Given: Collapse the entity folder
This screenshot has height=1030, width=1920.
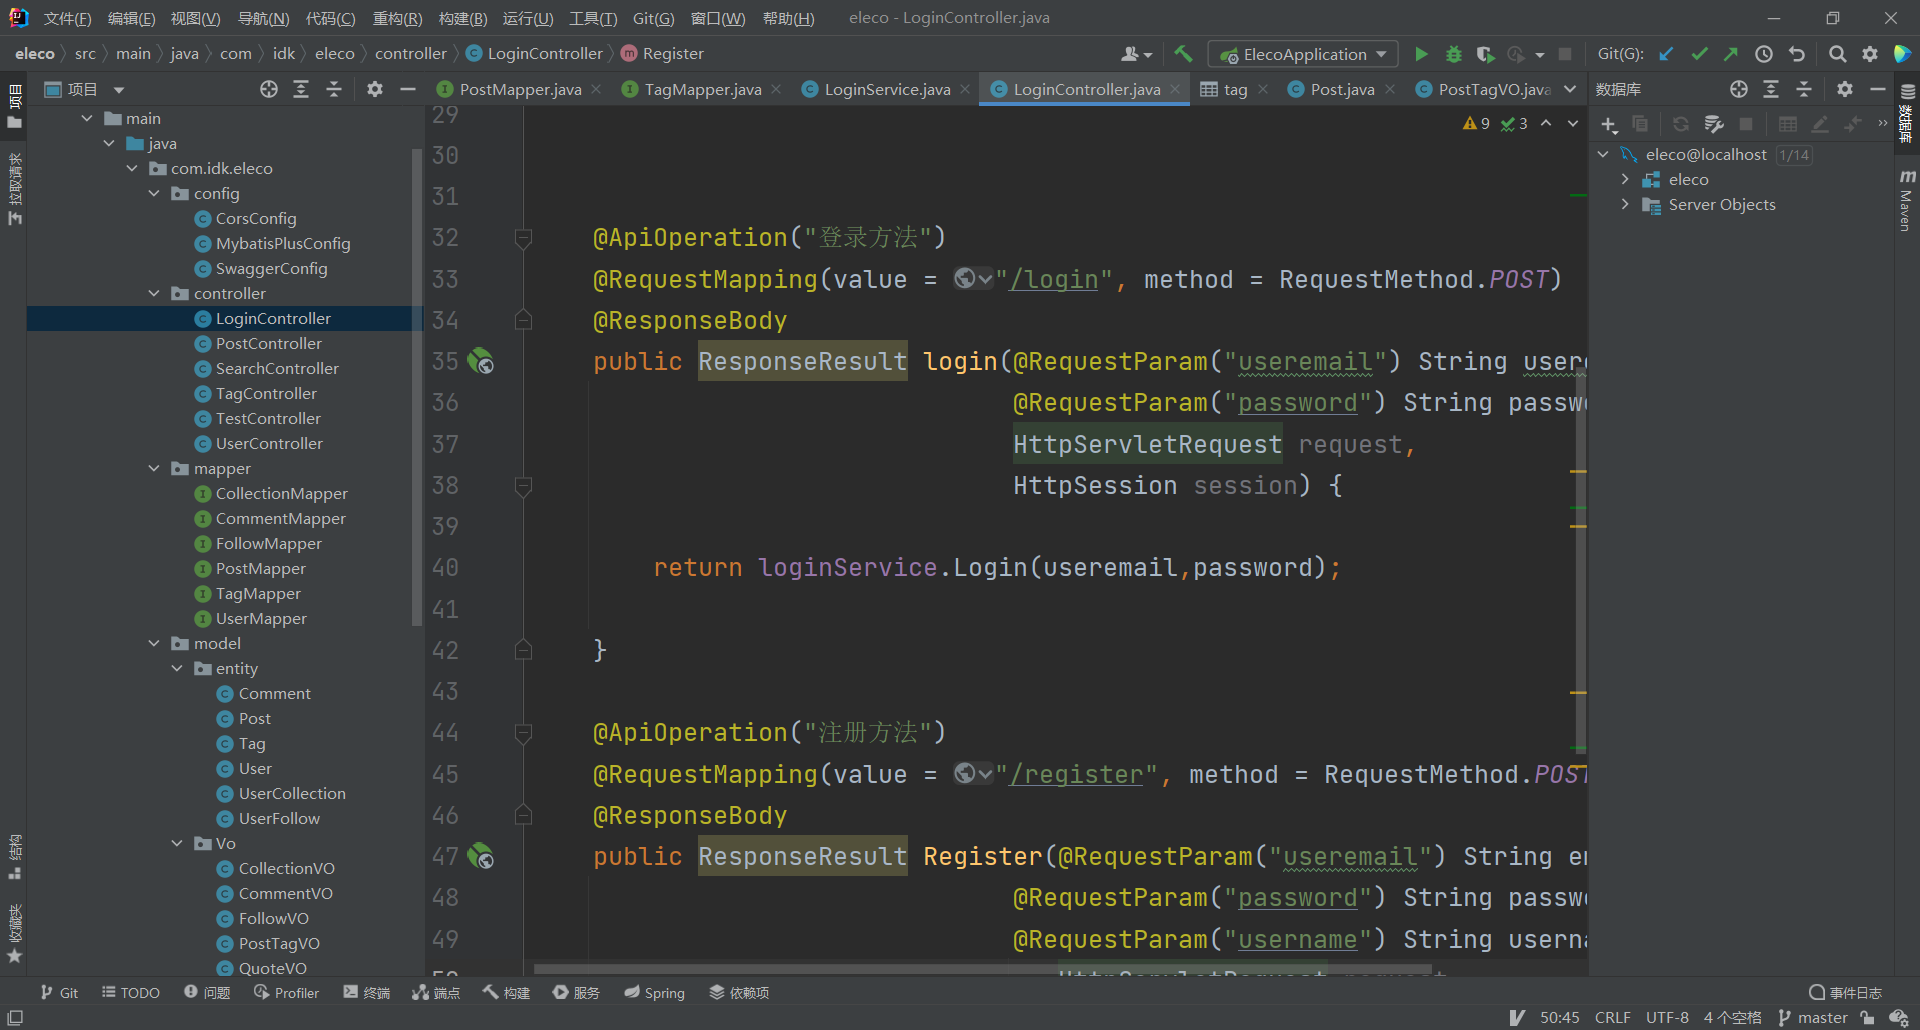Looking at the screenshot, I should (177, 668).
